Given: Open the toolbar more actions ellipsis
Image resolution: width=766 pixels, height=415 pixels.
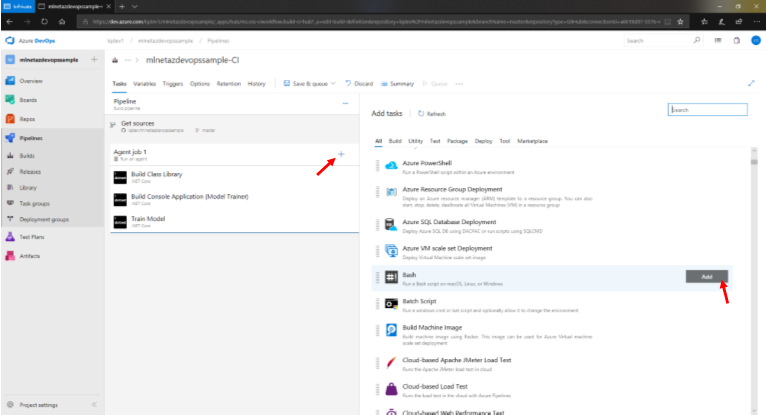Looking at the screenshot, I should (459, 84).
